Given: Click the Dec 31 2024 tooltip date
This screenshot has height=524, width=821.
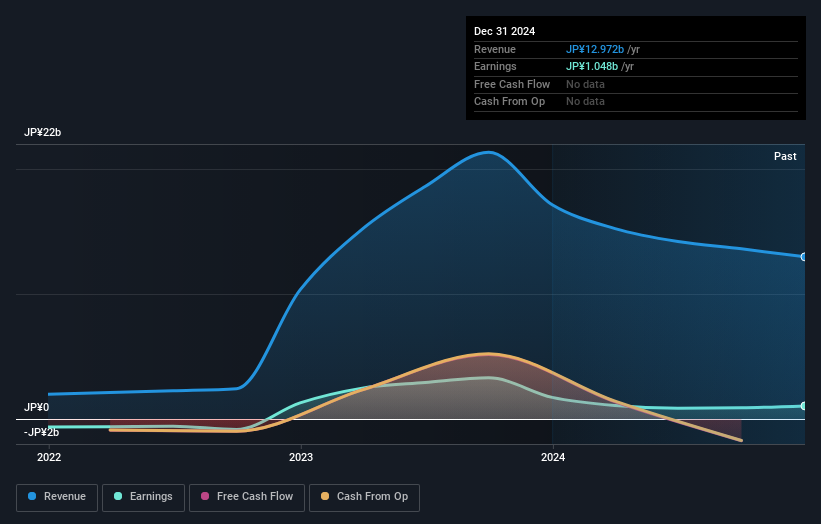Looking at the screenshot, I should (504, 31).
